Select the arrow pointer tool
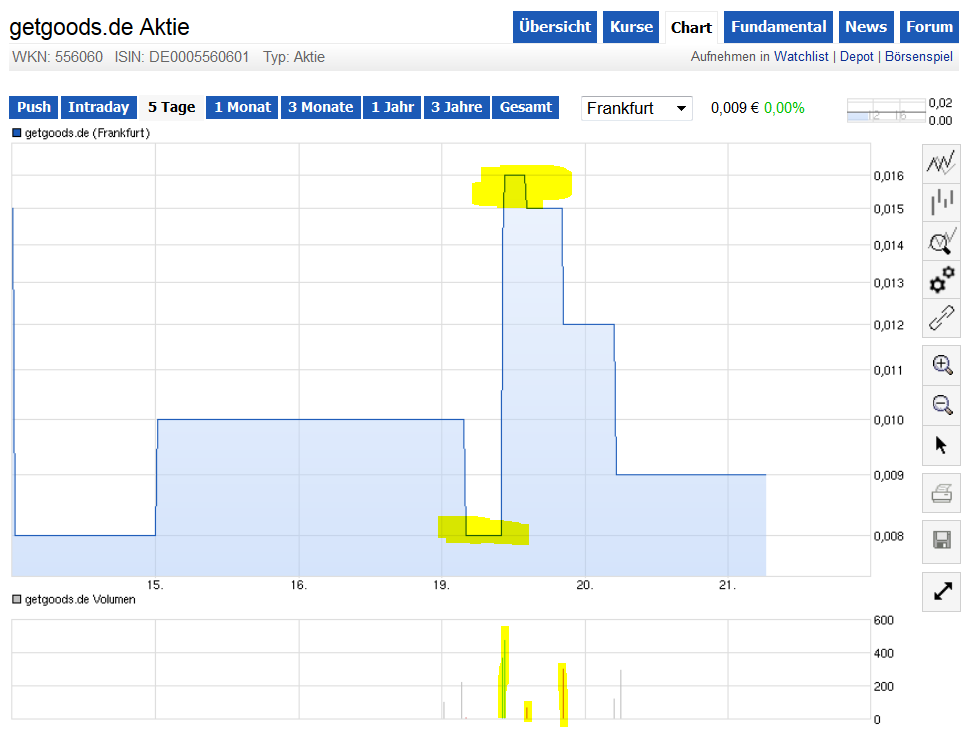 tap(941, 444)
